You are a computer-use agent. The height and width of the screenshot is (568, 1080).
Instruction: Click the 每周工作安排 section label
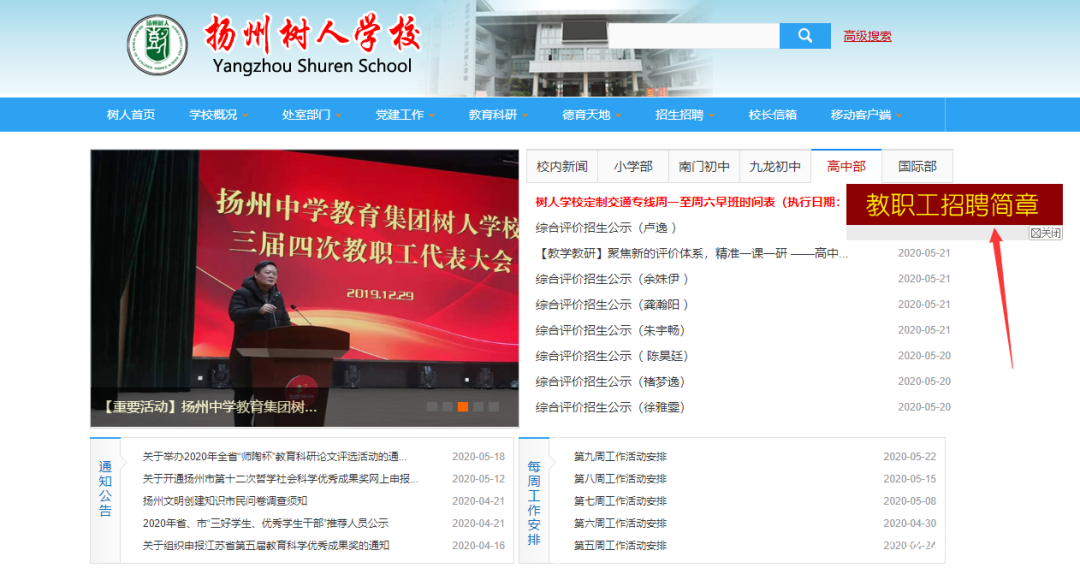pos(534,503)
